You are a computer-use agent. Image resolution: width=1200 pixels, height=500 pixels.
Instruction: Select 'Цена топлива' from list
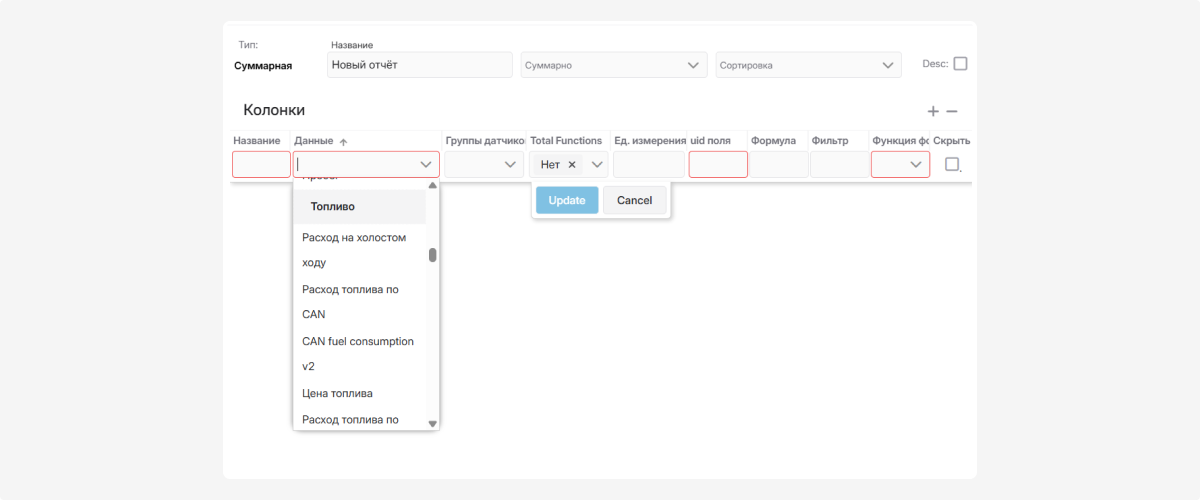[337, 393]
